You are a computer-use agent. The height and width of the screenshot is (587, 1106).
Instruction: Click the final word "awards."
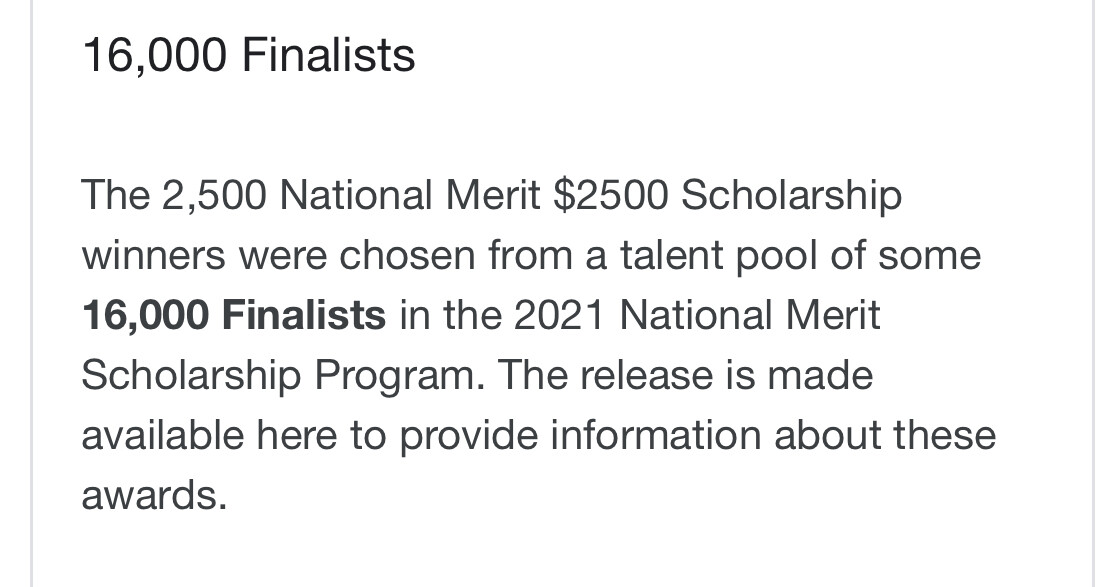[154, 495]
